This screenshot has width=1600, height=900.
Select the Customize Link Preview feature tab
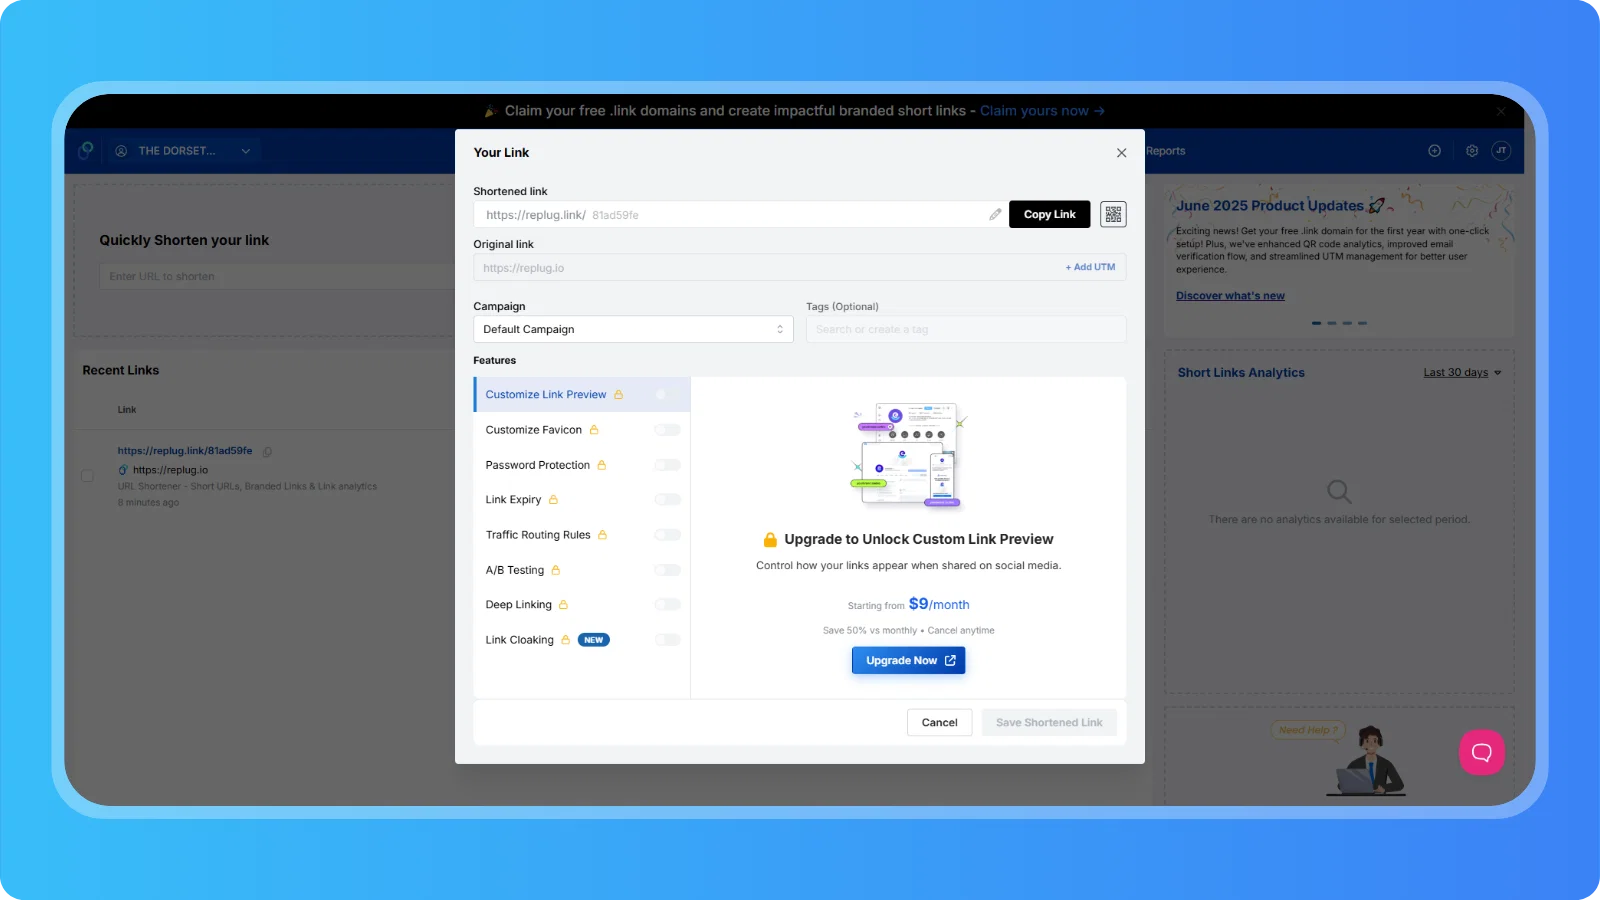(582, 395)
